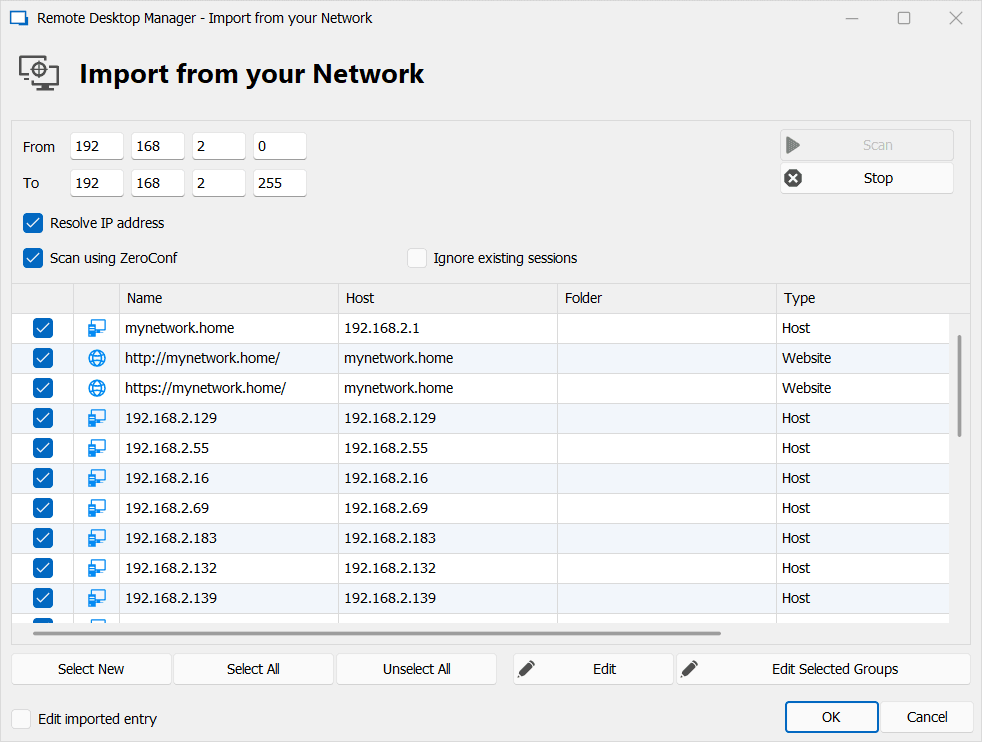Uncheck the 192.168.2.132 row checkbox
The width and height of the screenshot is (982, 742).
[43, 569]
